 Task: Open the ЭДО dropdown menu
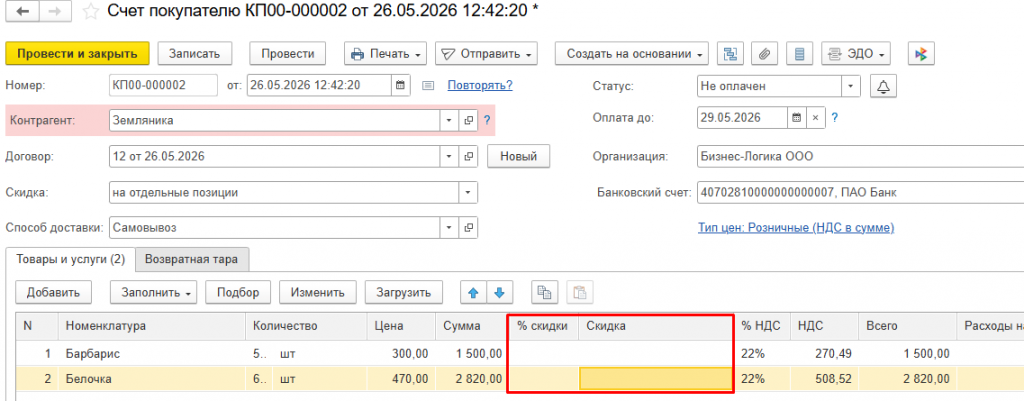pyautogui.click(x=856, y=54)
